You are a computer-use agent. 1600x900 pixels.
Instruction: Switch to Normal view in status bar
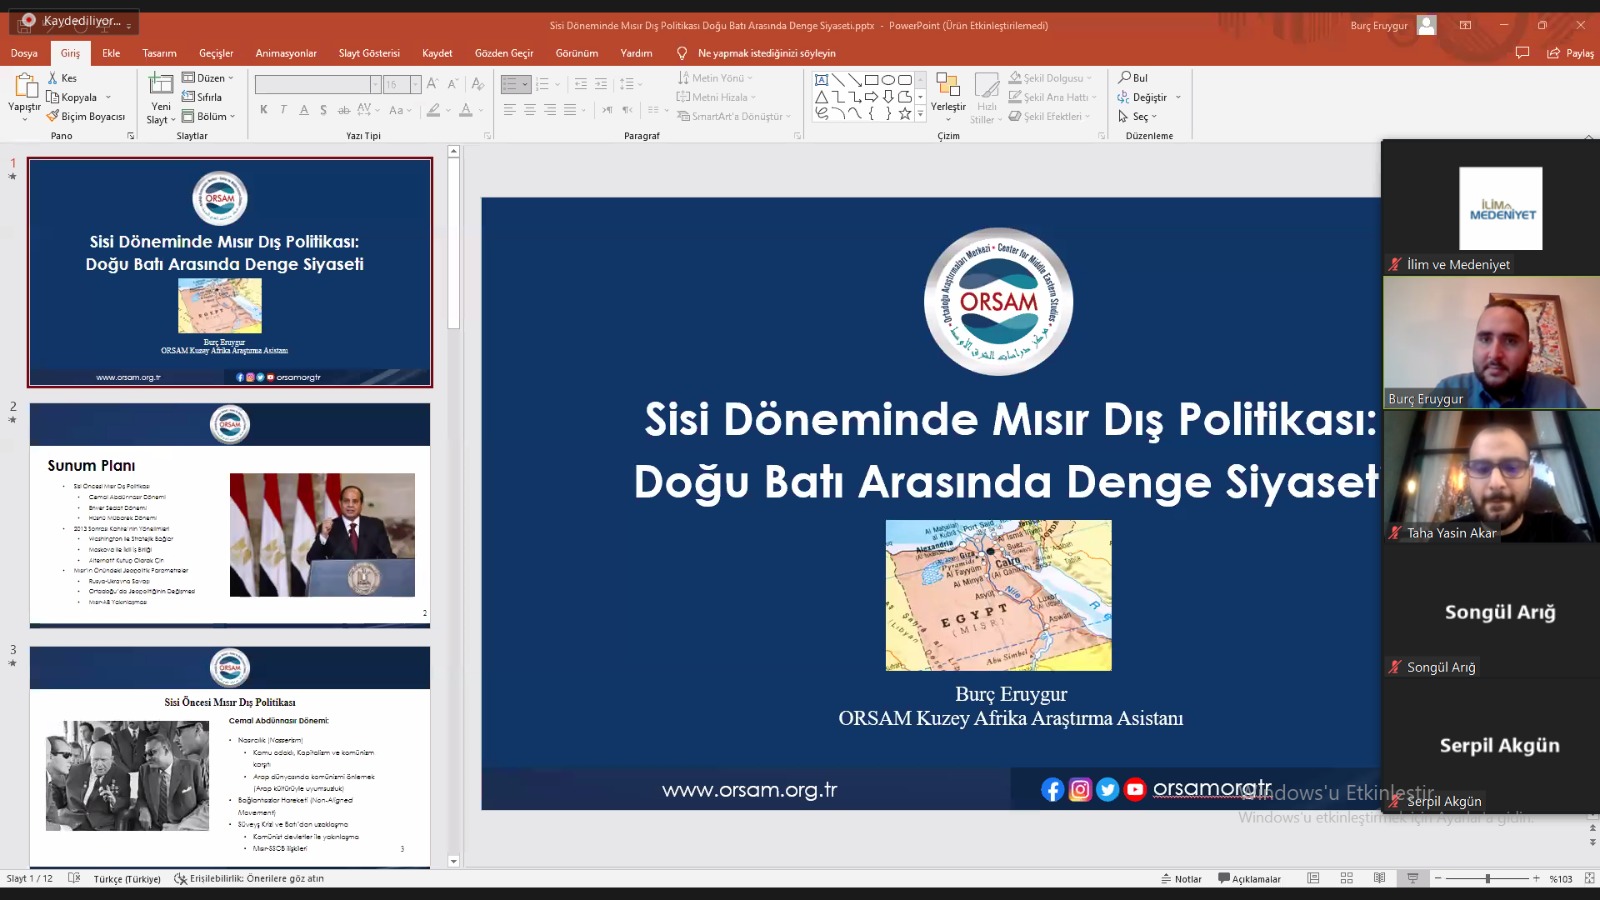[x=1314, y=878]
